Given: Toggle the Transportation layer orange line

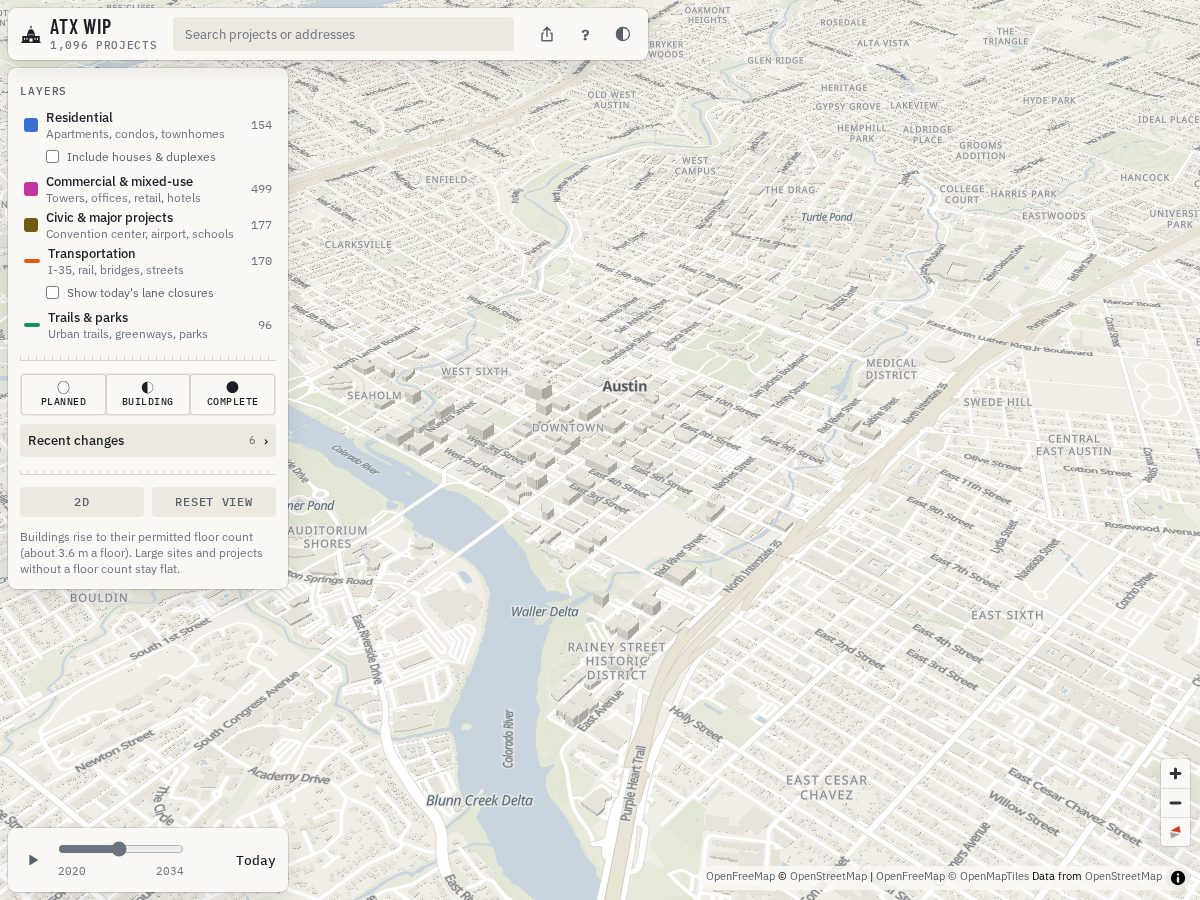Looking at the screenshot, I should click(x=32, y=261).
